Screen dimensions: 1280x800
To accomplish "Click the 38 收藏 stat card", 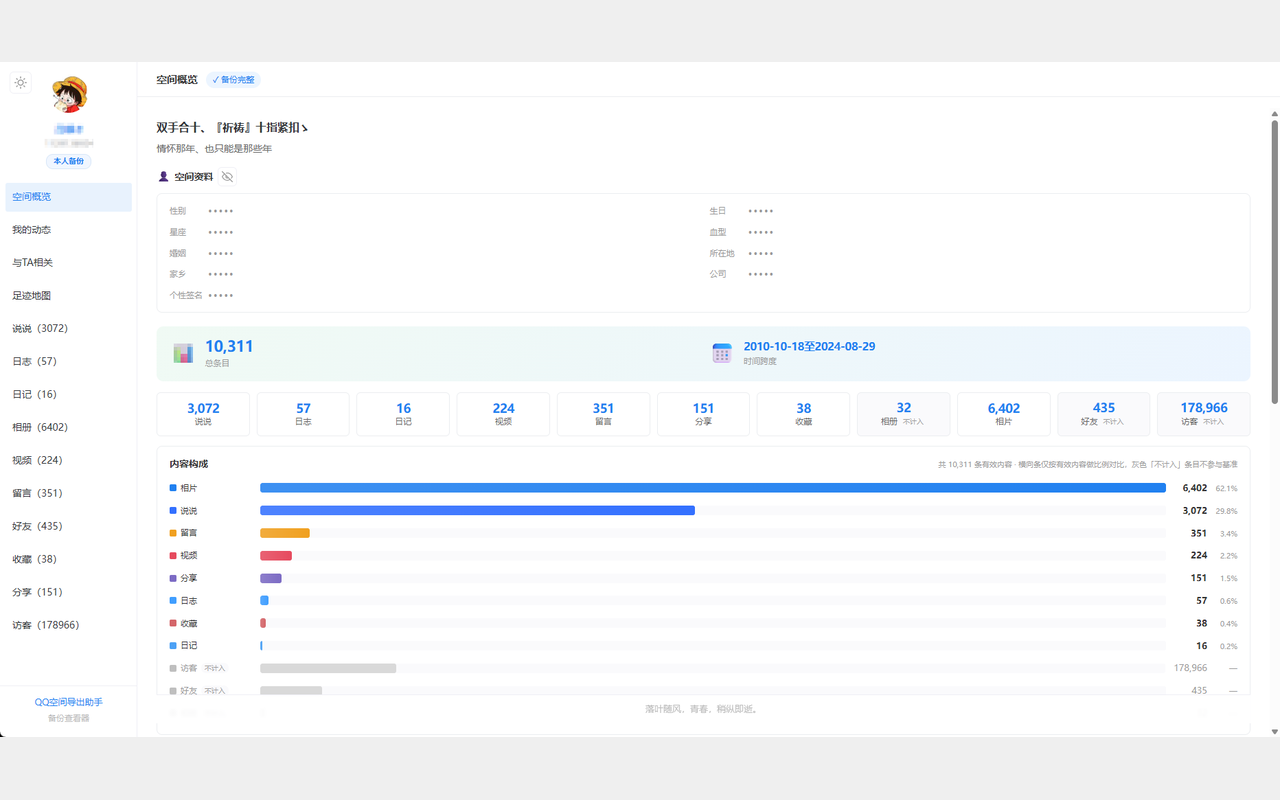I will (803, 414).
